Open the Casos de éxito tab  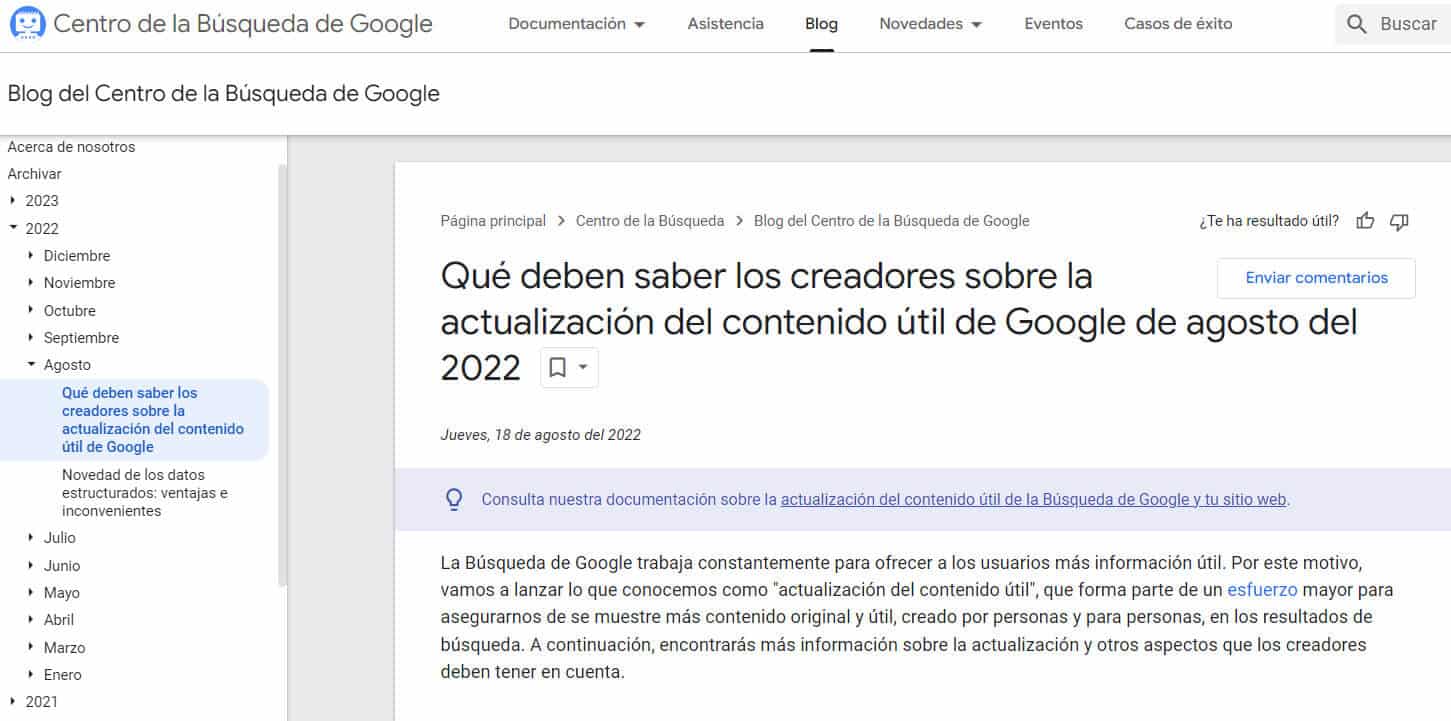click(x=1178, y=23)
